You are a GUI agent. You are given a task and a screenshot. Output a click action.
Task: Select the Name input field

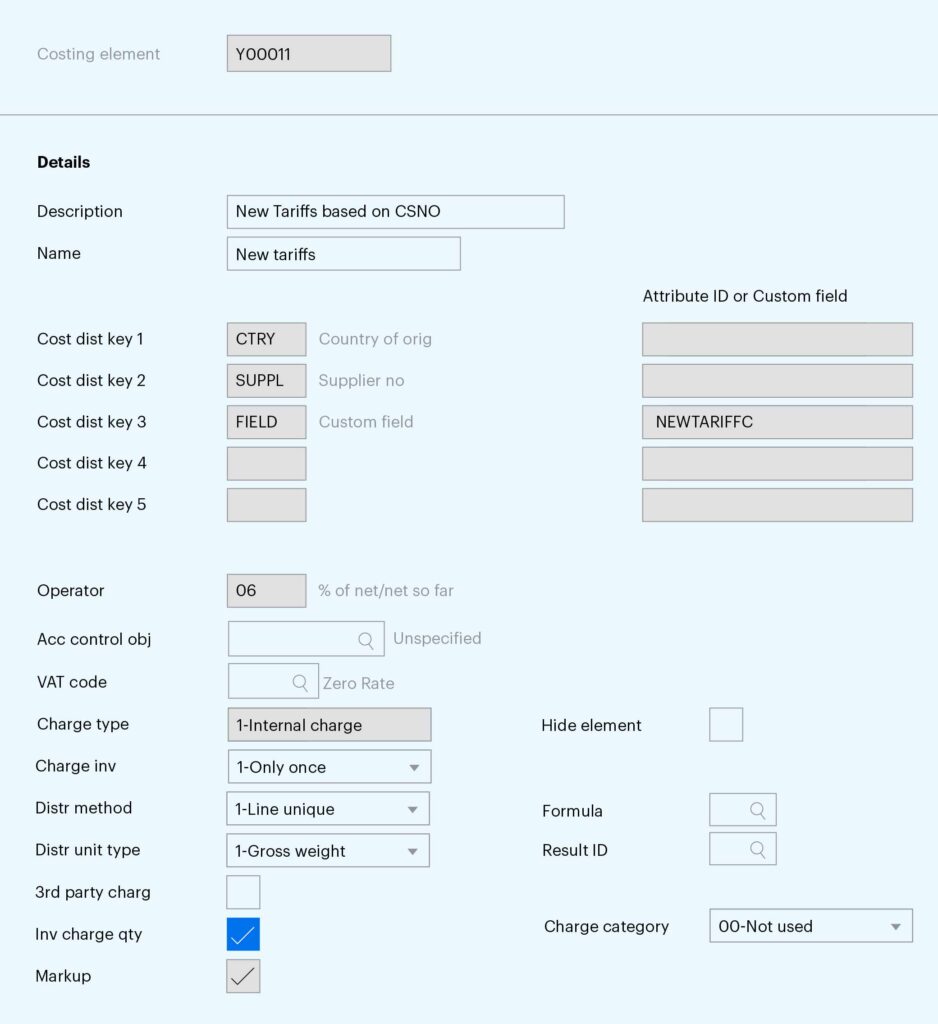[x=344, y=253]
